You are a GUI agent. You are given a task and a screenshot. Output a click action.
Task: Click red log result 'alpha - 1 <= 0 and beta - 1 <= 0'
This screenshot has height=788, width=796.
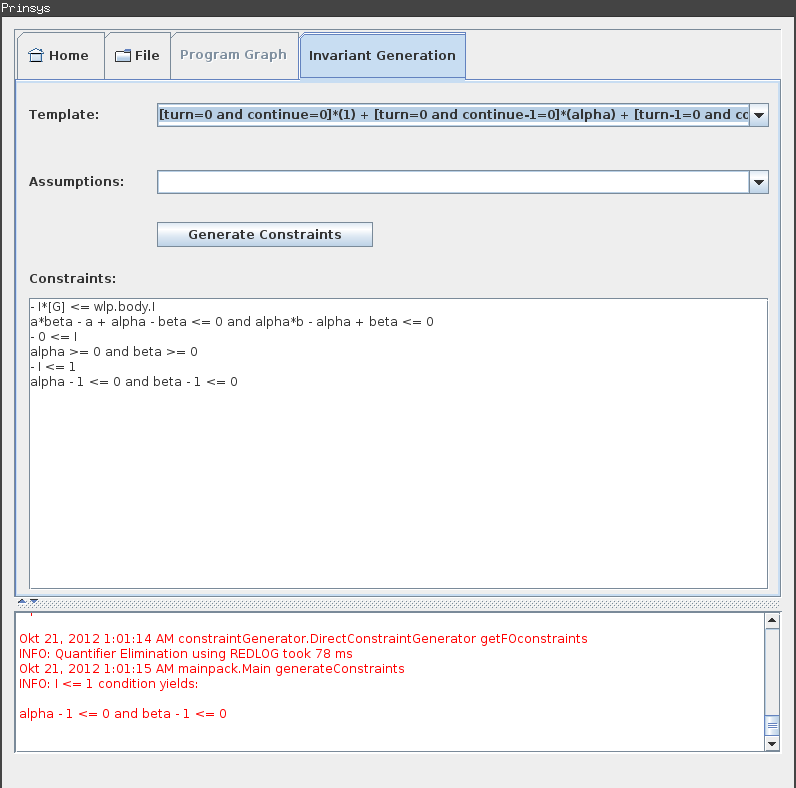123,714
